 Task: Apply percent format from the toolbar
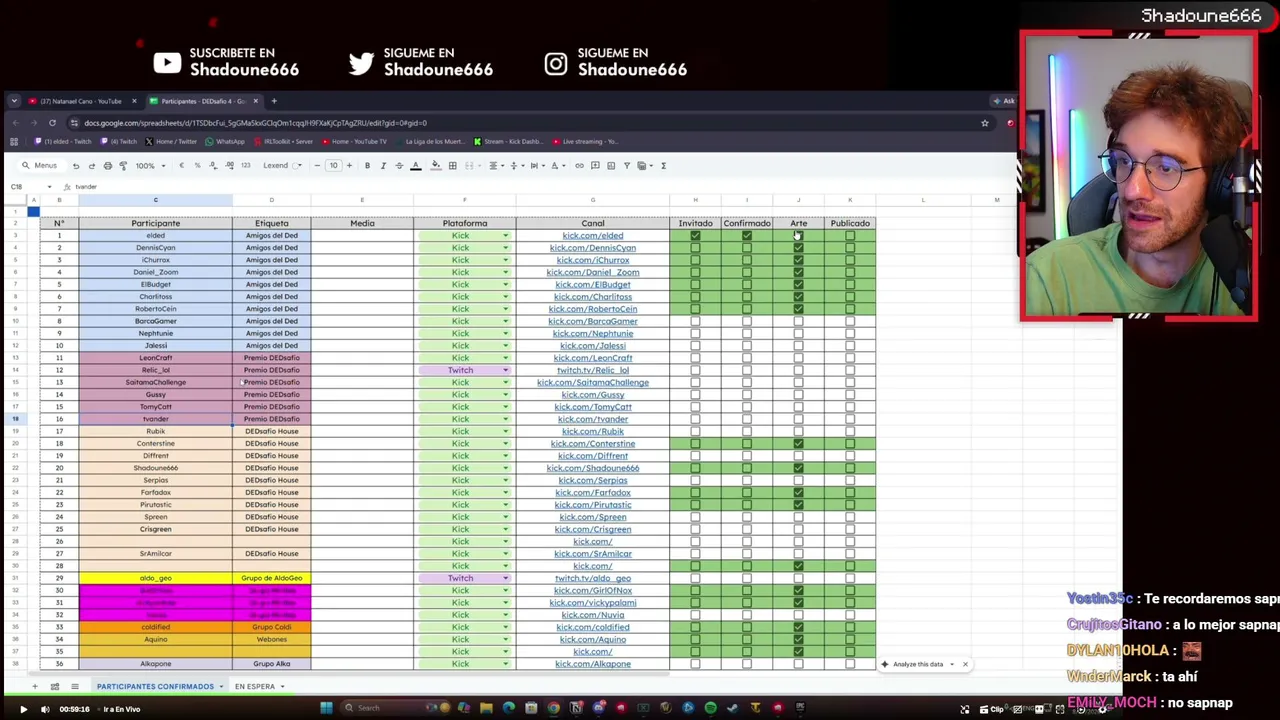click(197, 166)
